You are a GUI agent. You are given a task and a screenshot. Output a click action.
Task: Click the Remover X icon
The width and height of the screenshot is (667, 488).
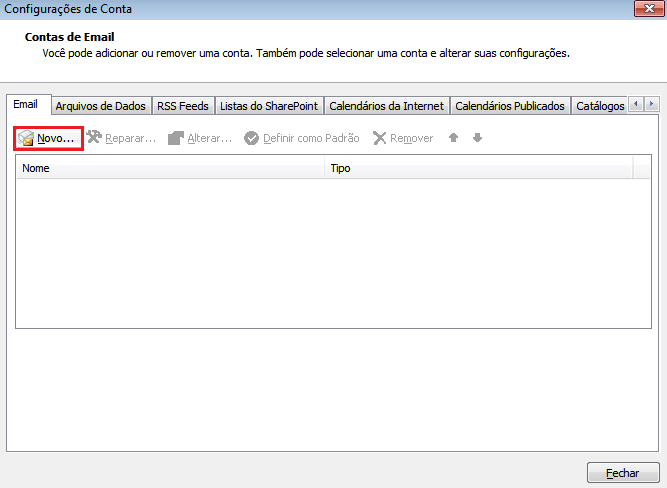[379, 138]
